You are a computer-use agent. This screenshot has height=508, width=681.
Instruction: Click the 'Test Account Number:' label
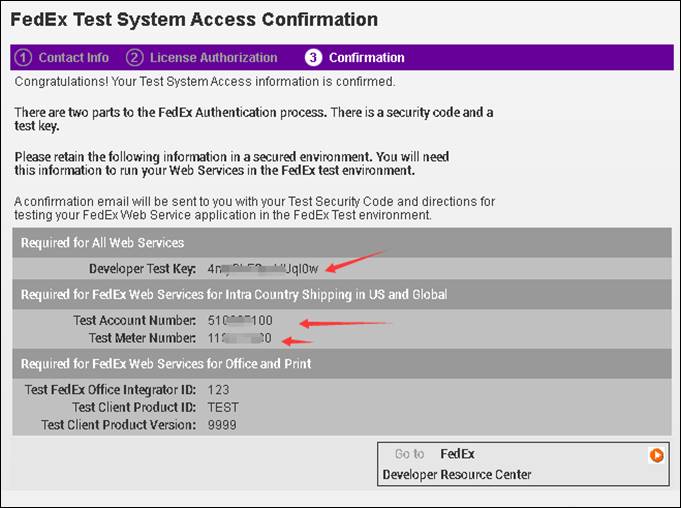click(135, 320)
